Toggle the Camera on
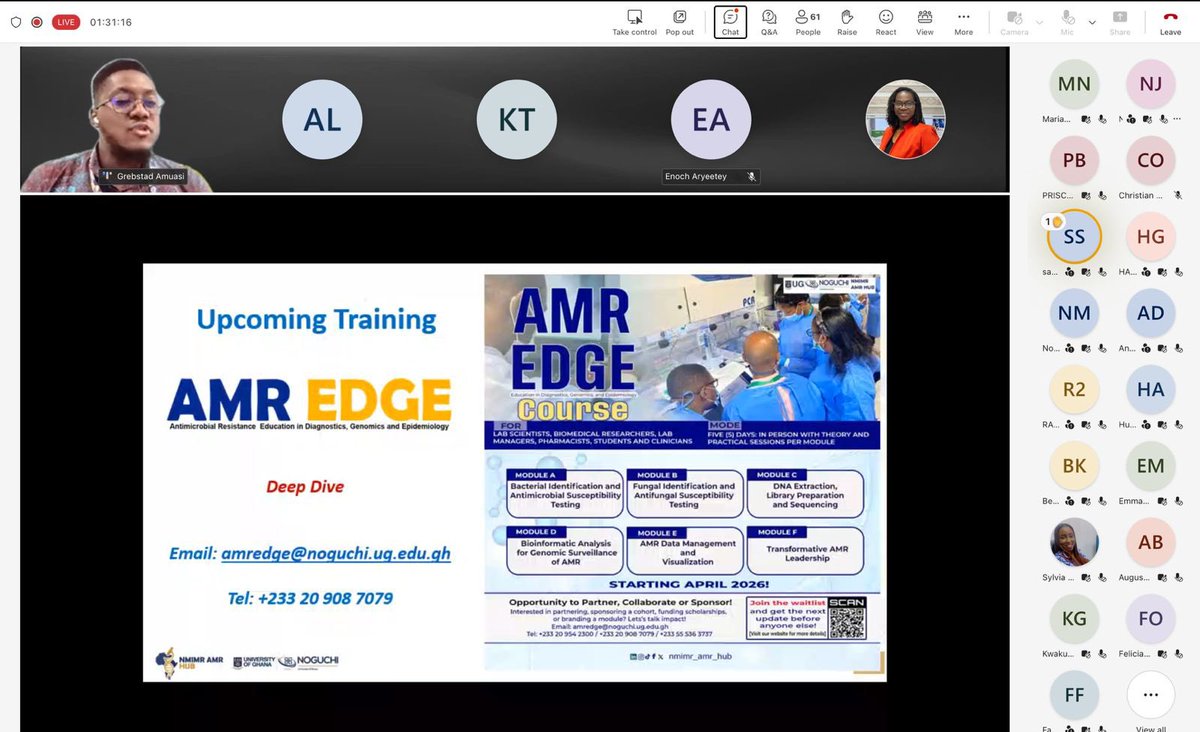Image resolution: width=1200 pixels, height=732 pixels. [x=1014, y=22]
